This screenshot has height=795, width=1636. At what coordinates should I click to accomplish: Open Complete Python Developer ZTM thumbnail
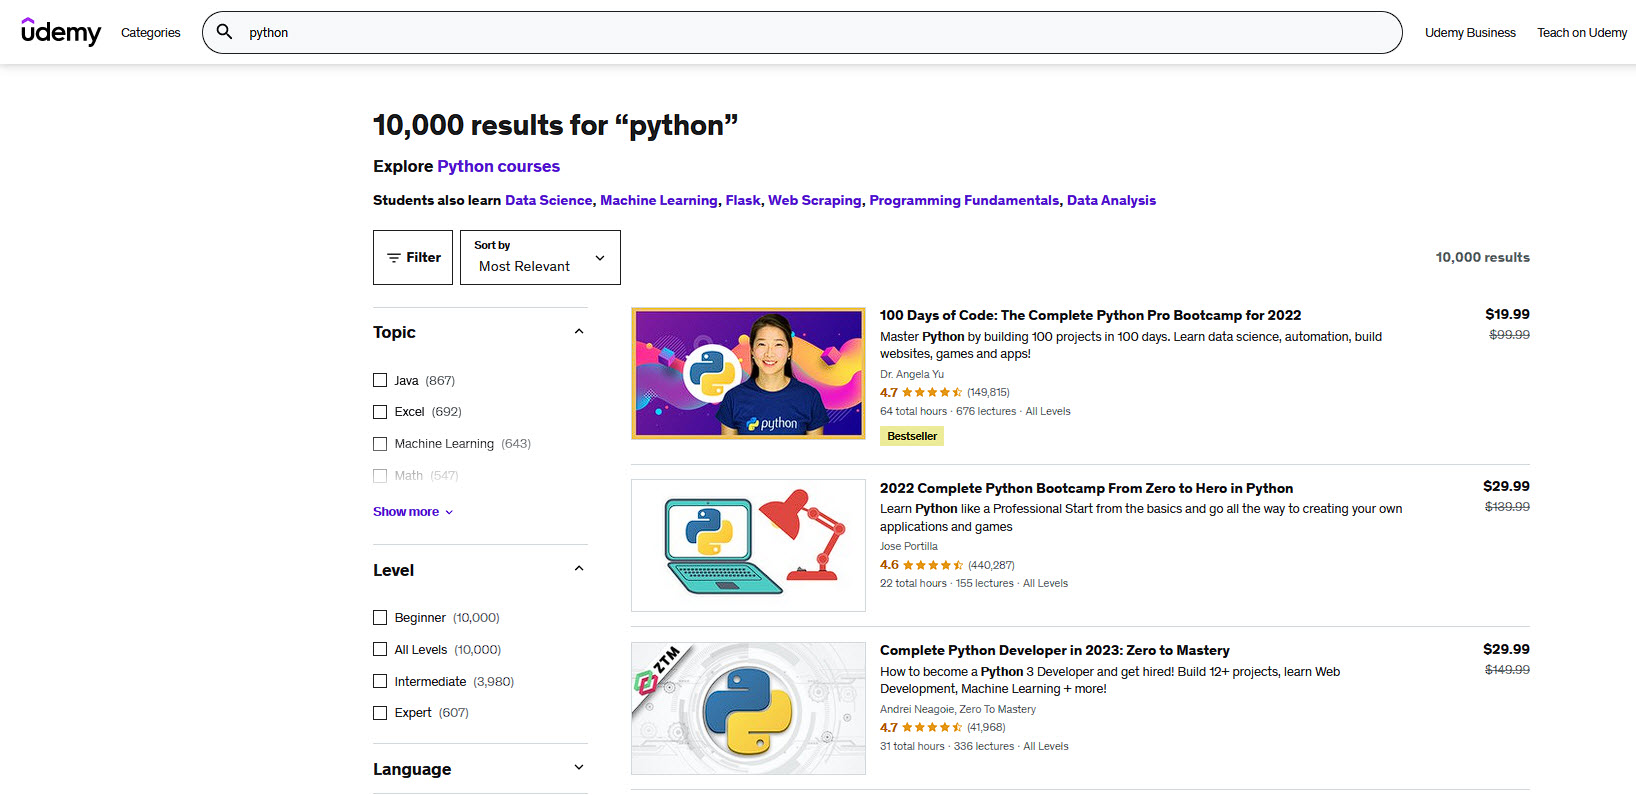click(x=748, y=708)
